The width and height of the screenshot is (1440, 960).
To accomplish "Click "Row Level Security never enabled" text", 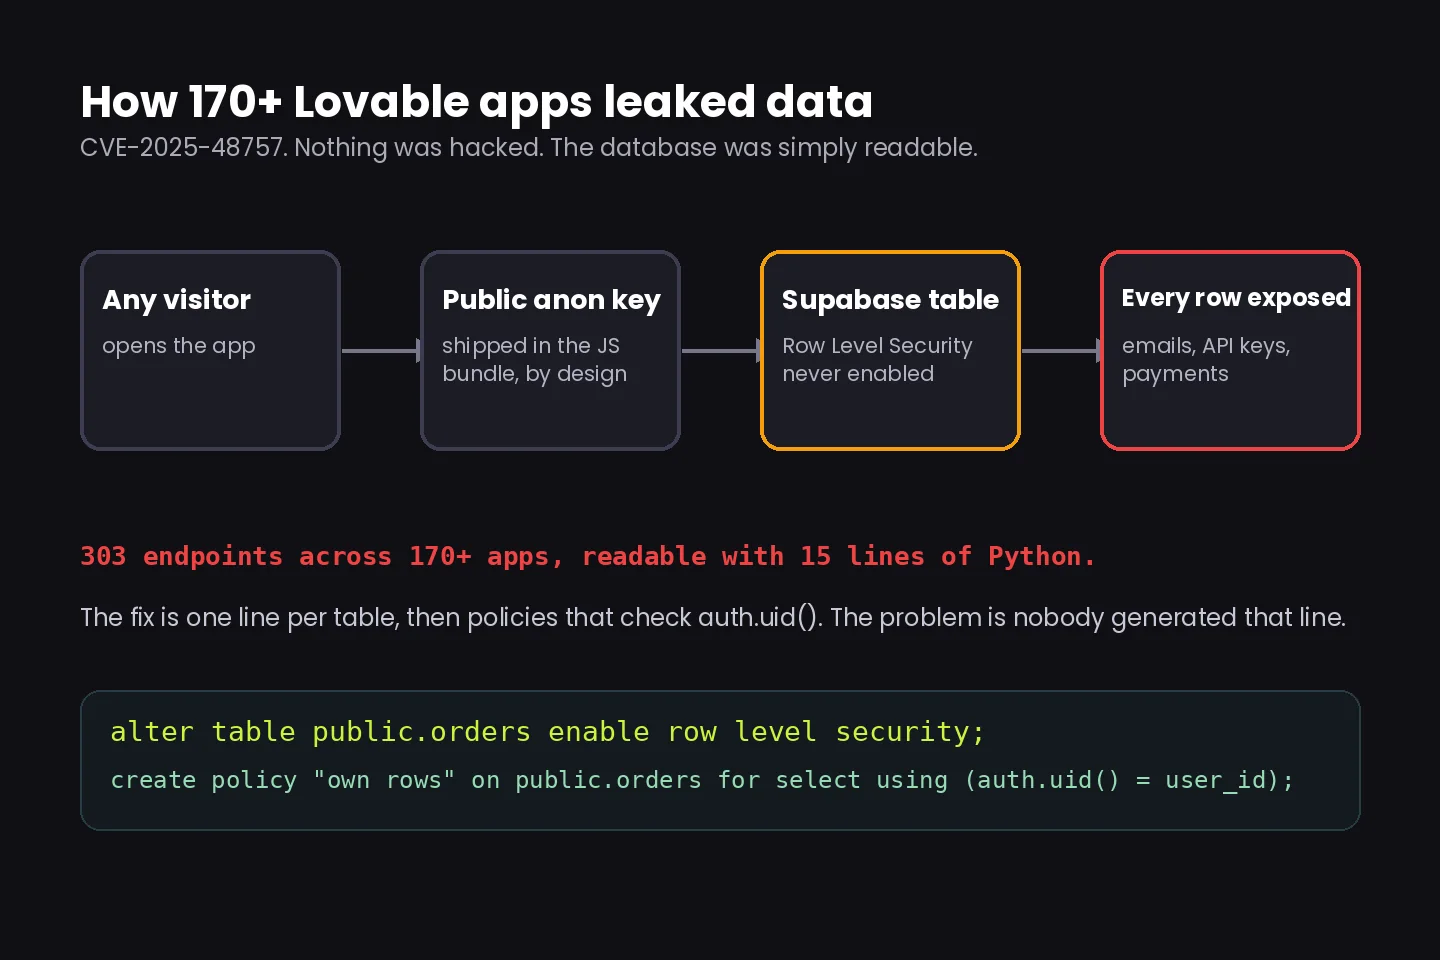I will [877, 360].
